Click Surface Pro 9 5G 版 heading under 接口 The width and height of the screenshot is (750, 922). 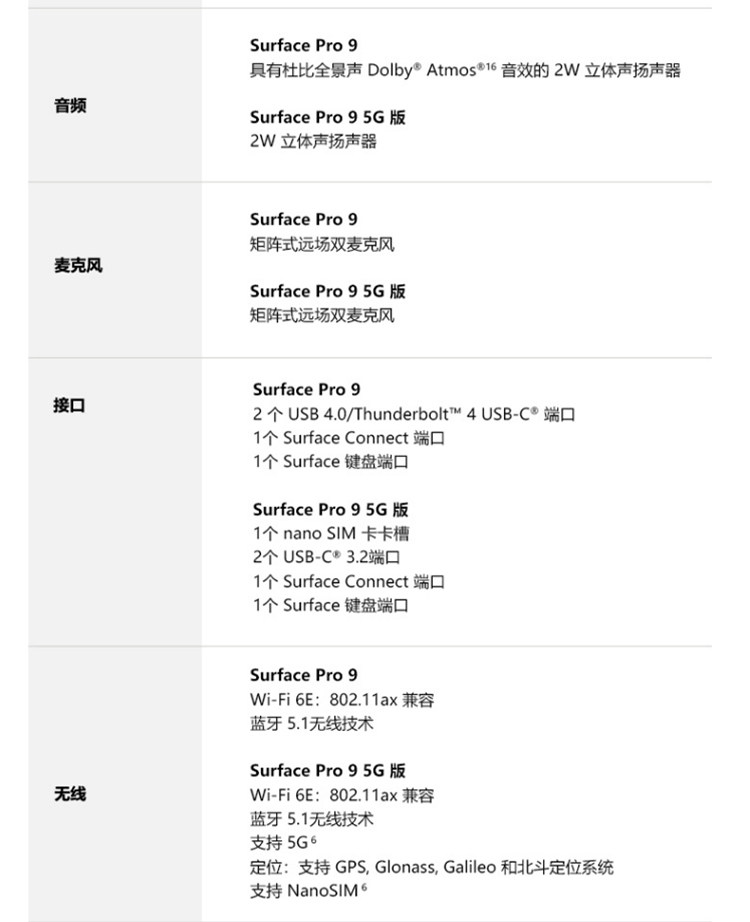click(x=330, y=510)
